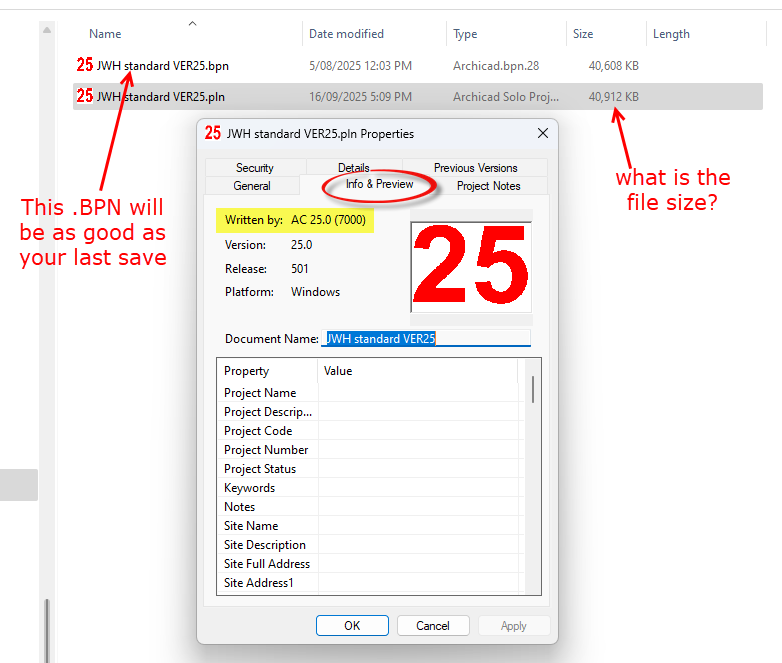This screenshot has height=663, width=782.
Task: Sort by the Name column header
Action: pyautogui.click(x=105, y=34)
